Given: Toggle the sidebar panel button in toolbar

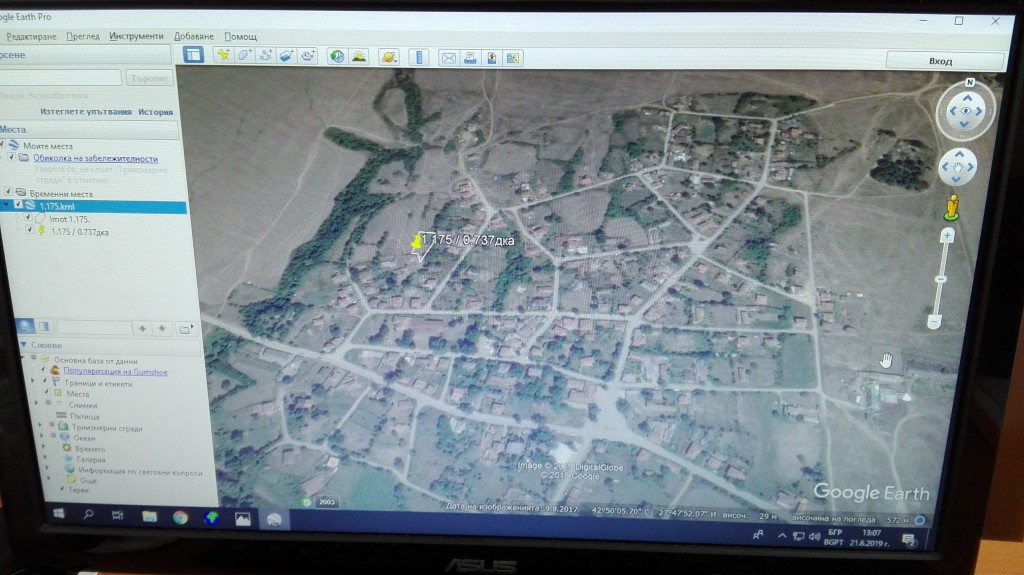Looking at the screenshot, I should pos(194,55).
